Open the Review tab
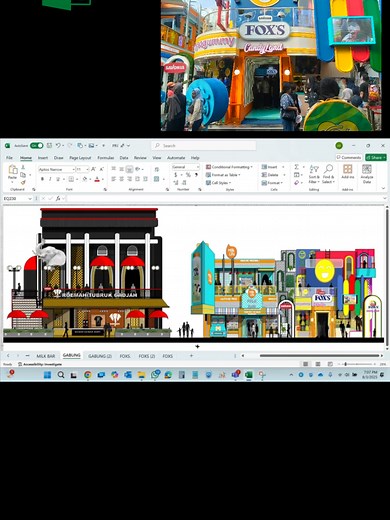Viewport: 390px width, 520px height. tap(140, 158)
